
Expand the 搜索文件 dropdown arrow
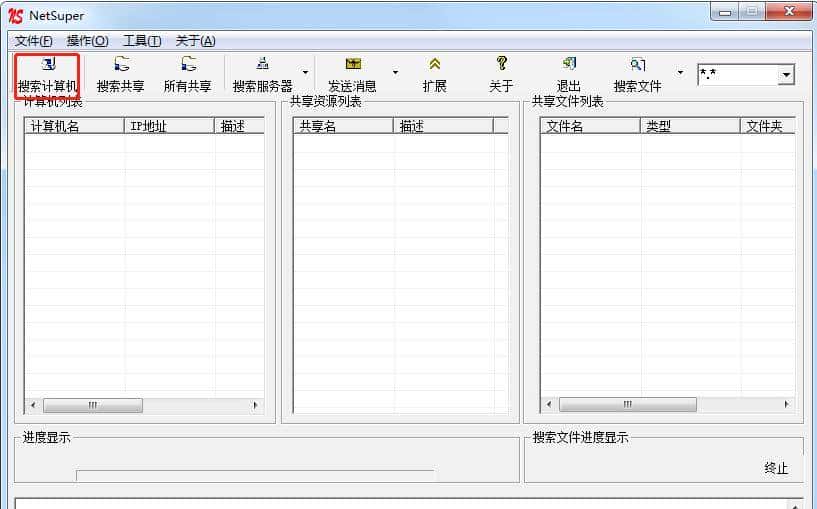tap(680, 72)
